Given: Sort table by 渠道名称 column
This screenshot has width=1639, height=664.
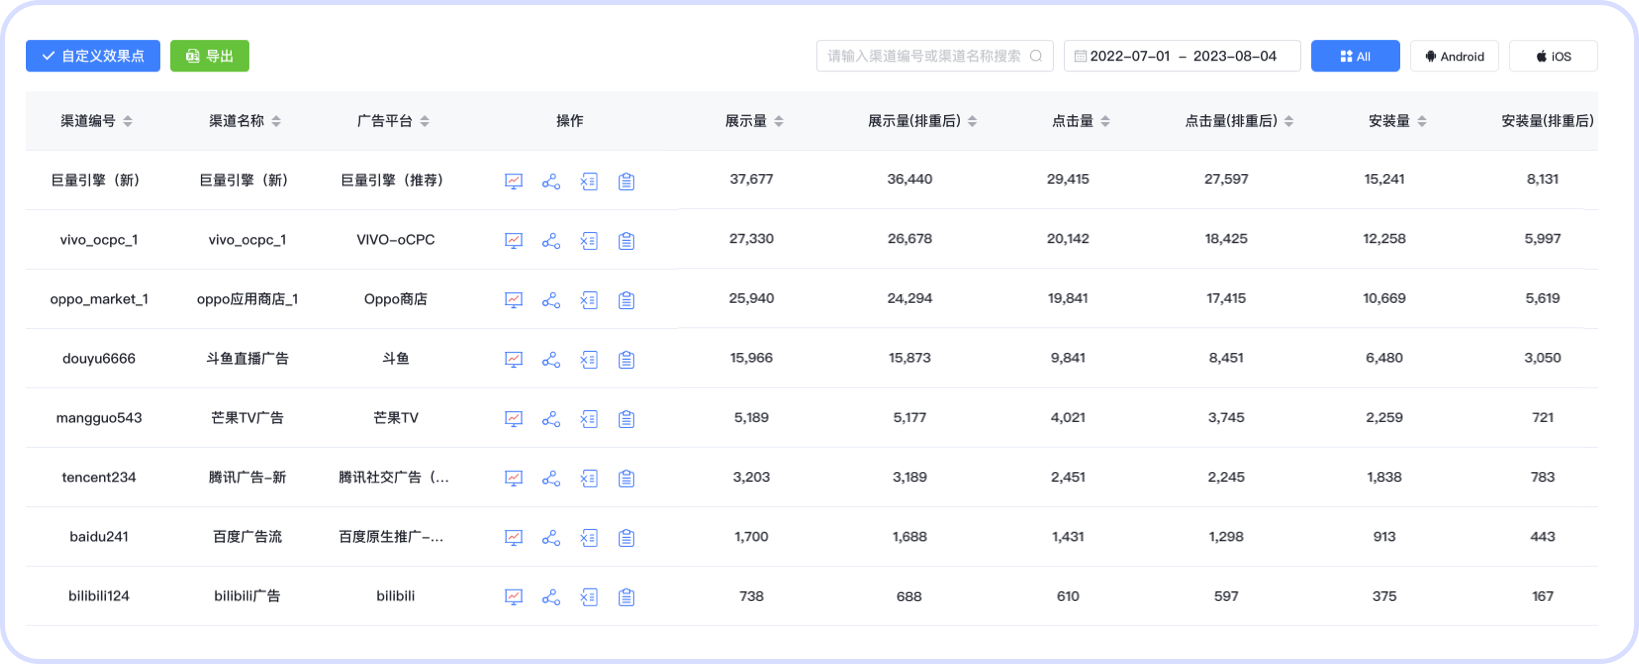Looking at the screenshot, I should [276, 121].
